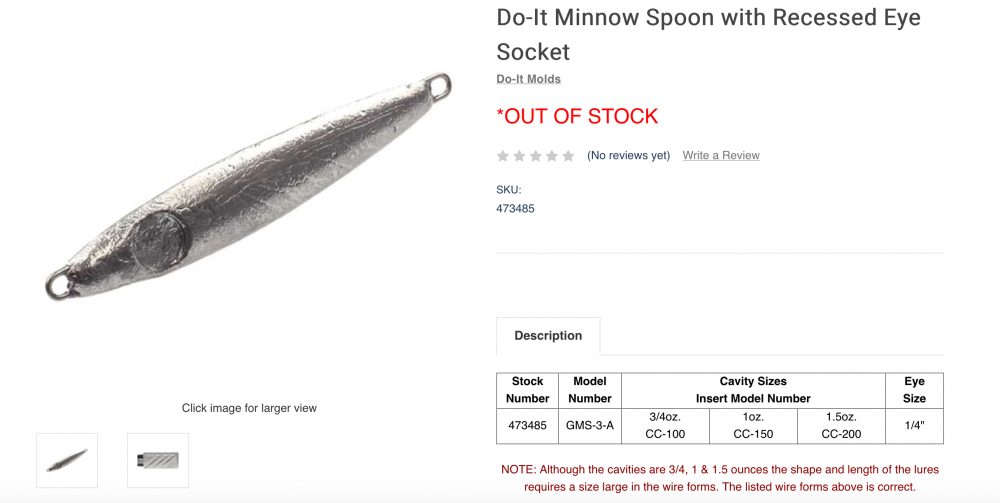Image resolution: width=1000 pixels, height=503 pixels.
Task: Click the fourth rating star
Action: (552, 156)
